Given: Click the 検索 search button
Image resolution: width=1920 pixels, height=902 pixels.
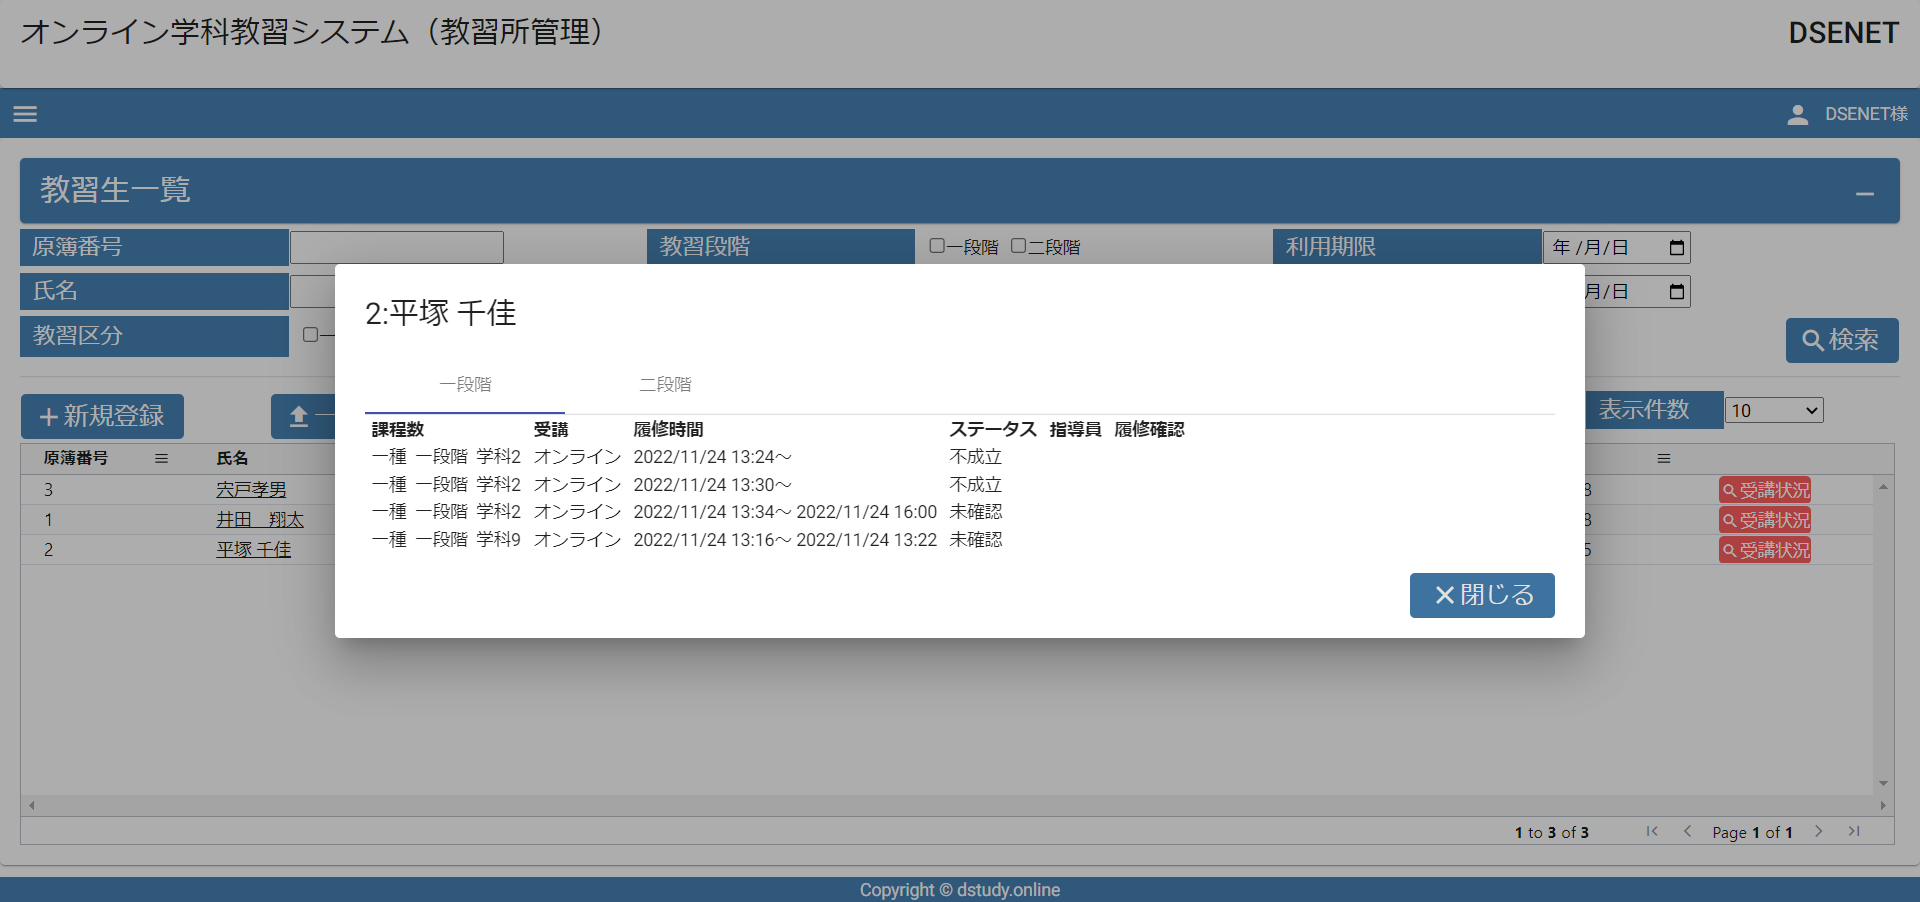Looking at the screenshot, I should pyautogui.click(x=1841, y=340).
